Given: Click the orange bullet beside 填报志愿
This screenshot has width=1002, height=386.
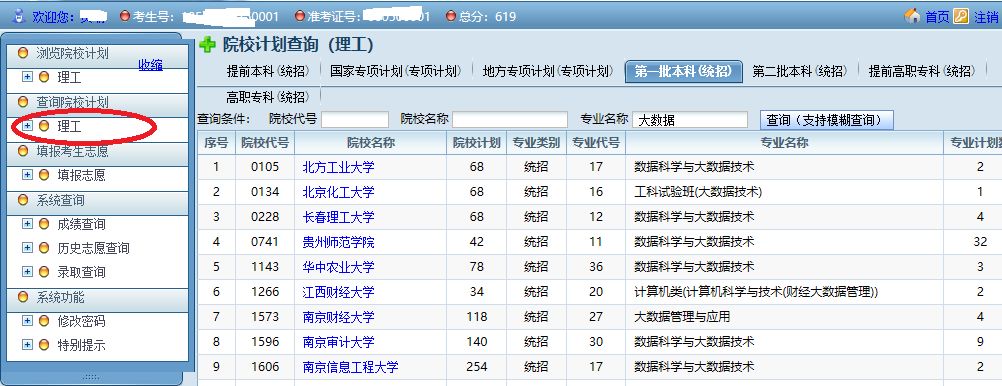Looking at the screenshot, I should click(44, 175).
